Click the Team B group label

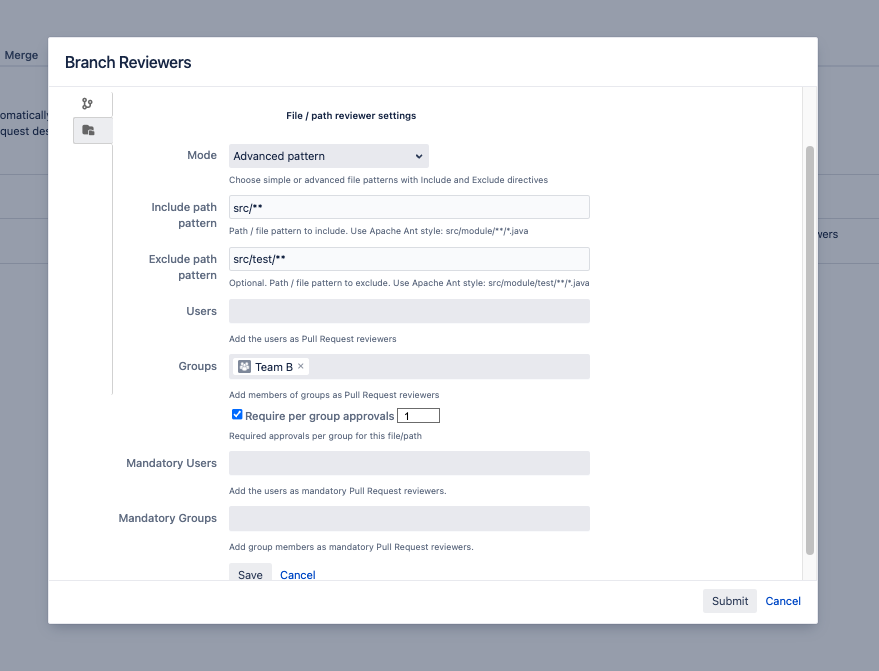tap(273, 367)
